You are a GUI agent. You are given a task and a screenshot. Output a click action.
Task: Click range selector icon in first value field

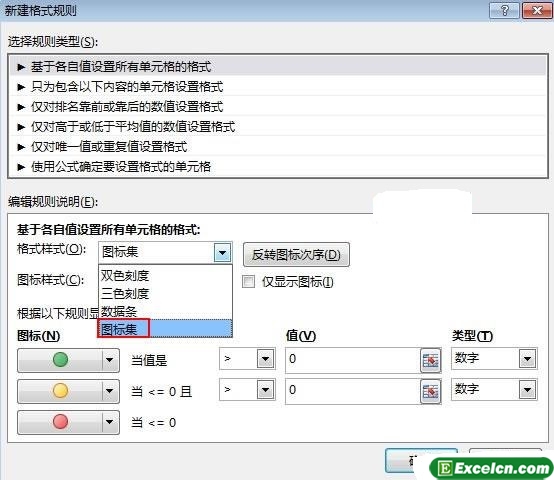[431, 360]
